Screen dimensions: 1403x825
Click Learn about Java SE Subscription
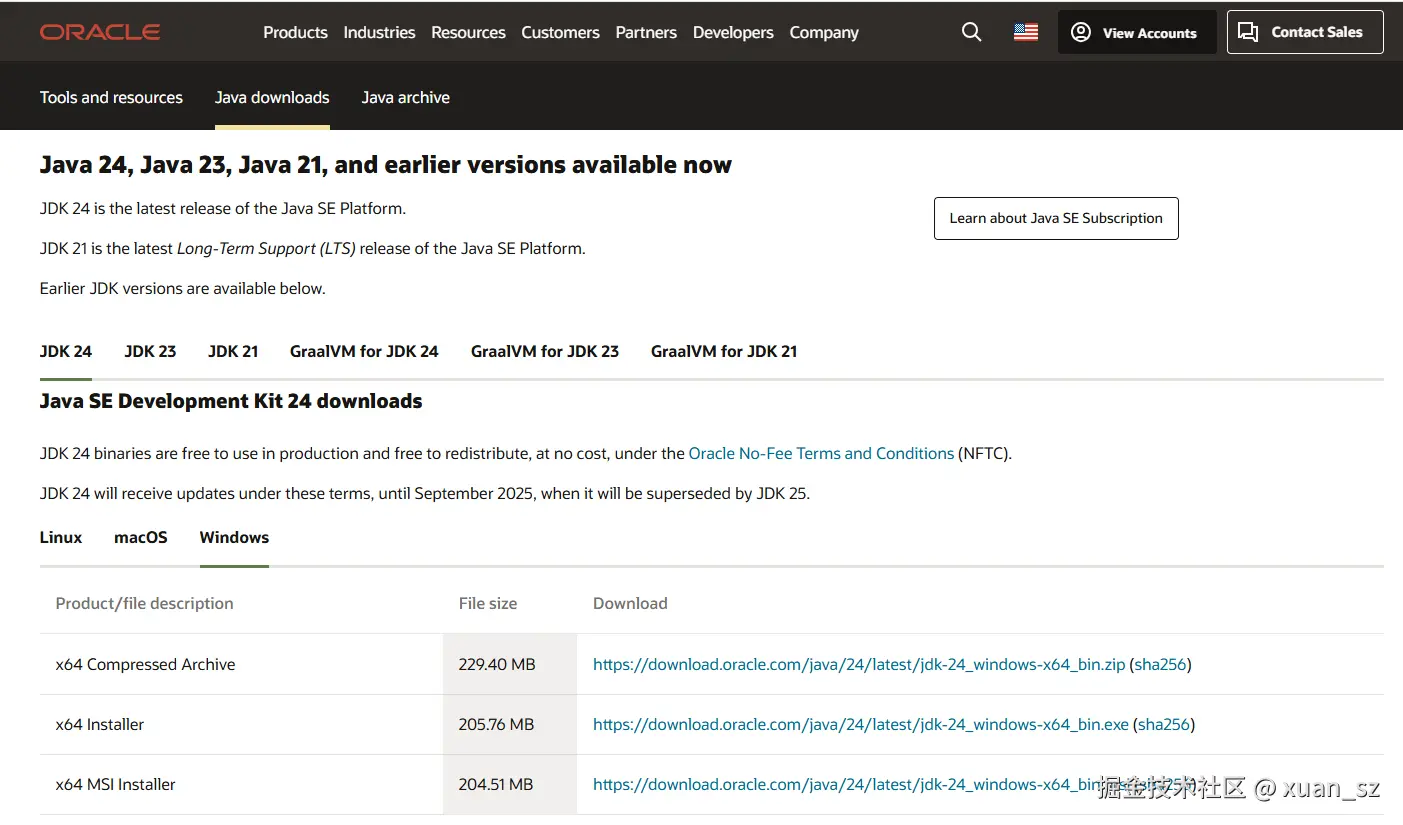point(1056,218)
